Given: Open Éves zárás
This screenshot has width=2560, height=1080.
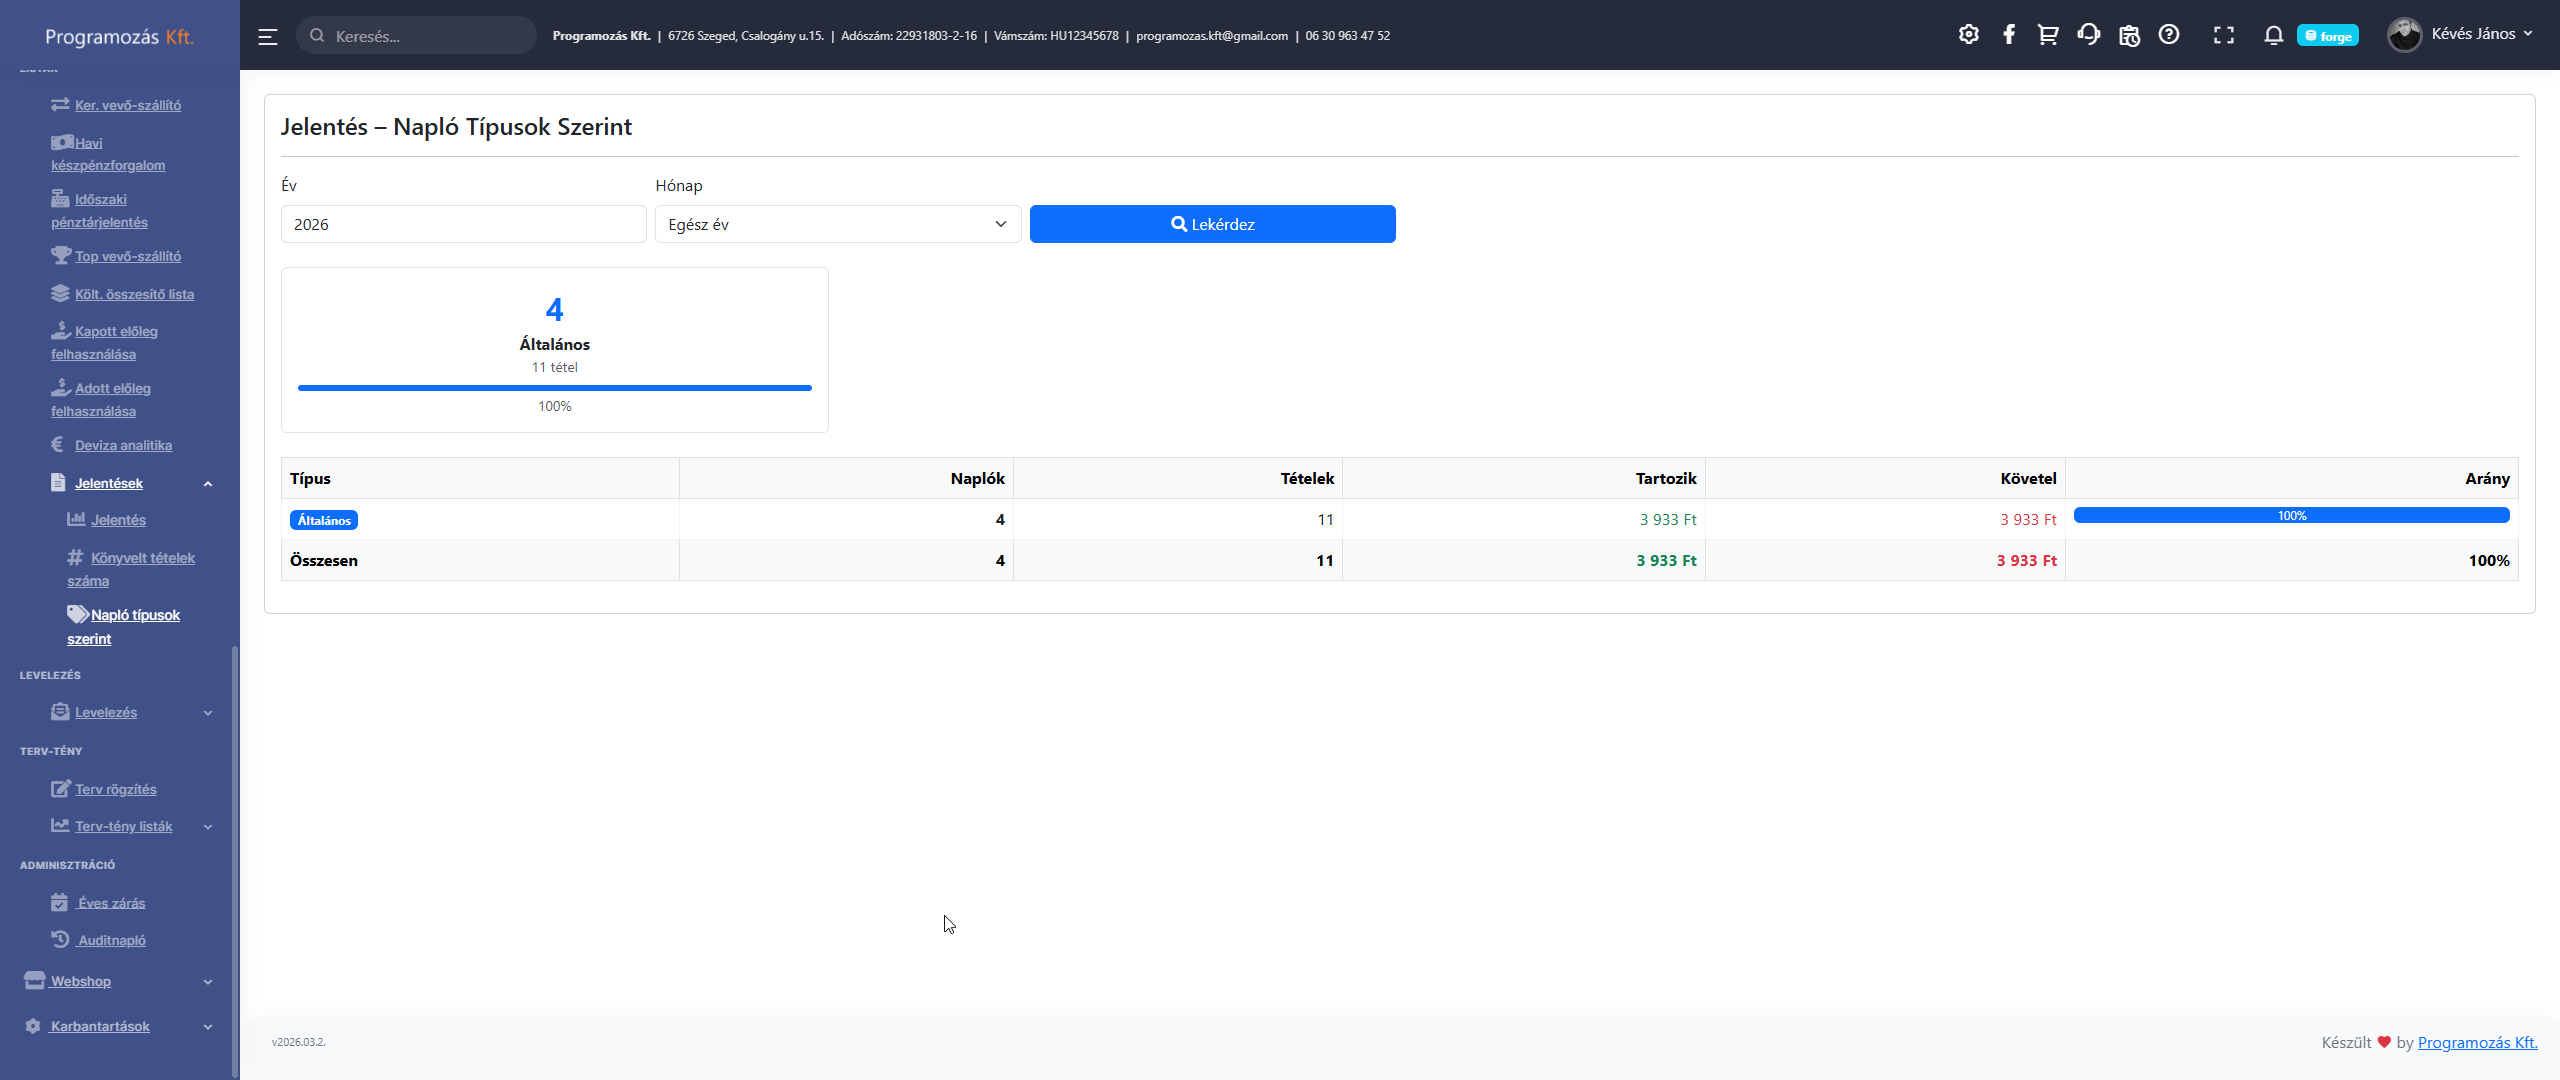Looking at the screenshot, I should pos(111,903).
